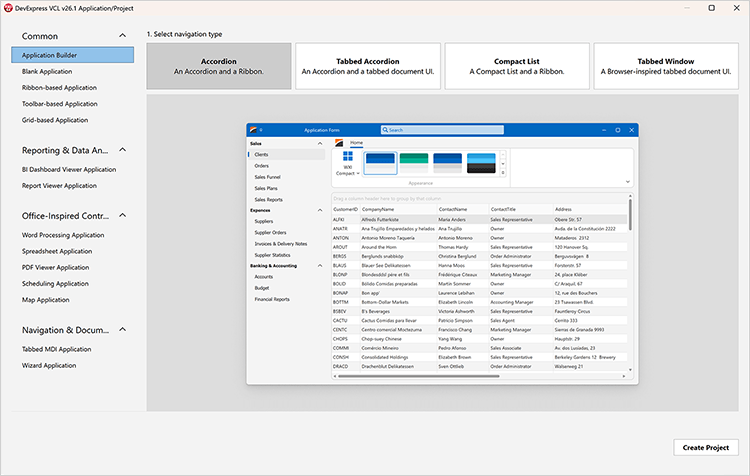Collapse the Common section chevron

[x=122, y=35]
